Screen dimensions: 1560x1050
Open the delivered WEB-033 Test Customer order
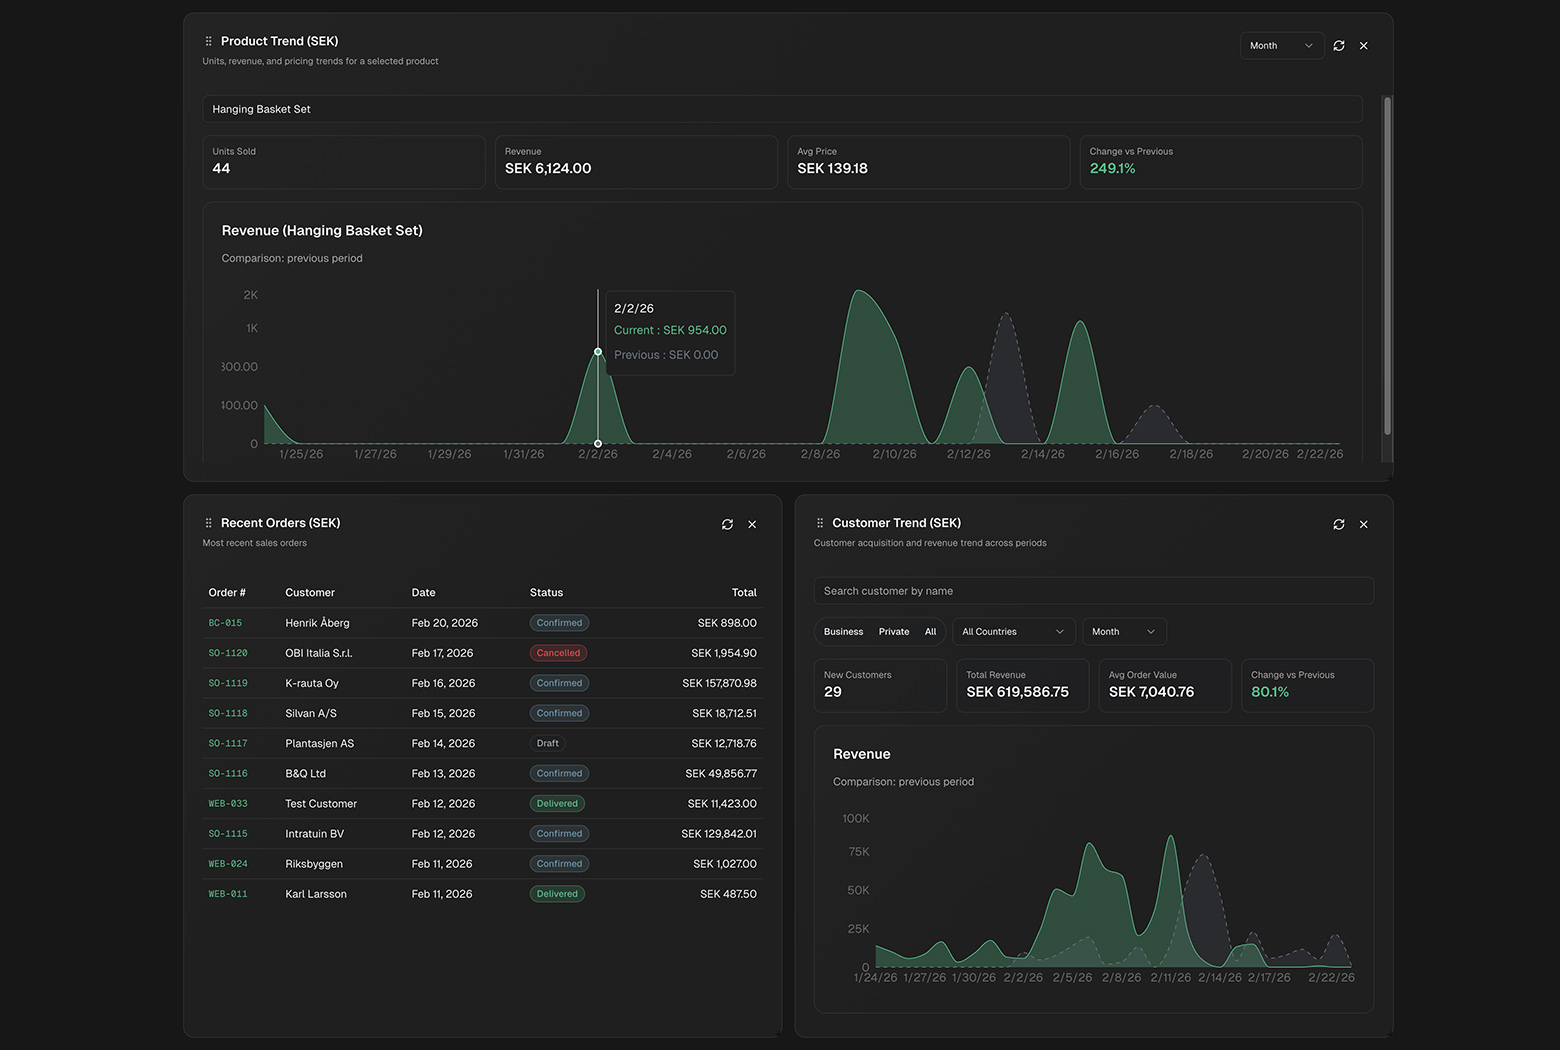pos(227,803)
